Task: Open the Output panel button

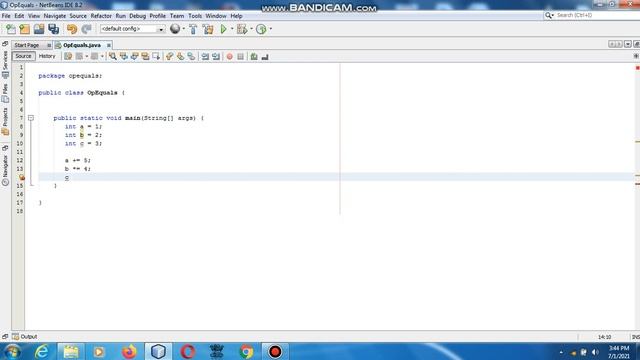Action: click(24, 337)
